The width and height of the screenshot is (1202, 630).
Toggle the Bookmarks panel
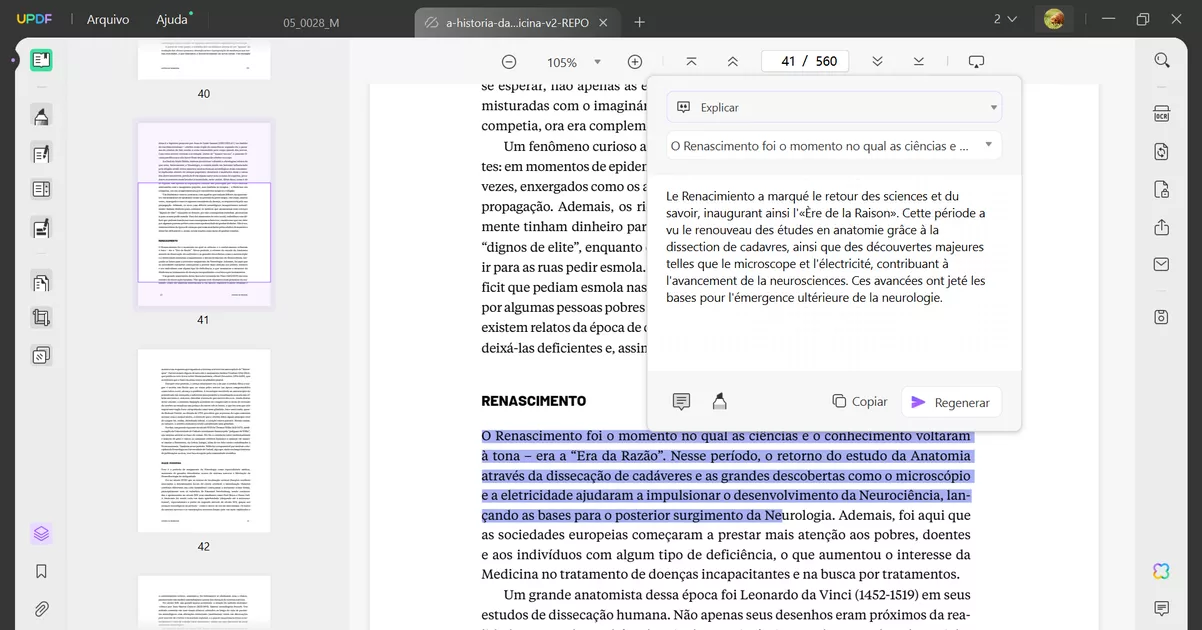tap(40, 570)
